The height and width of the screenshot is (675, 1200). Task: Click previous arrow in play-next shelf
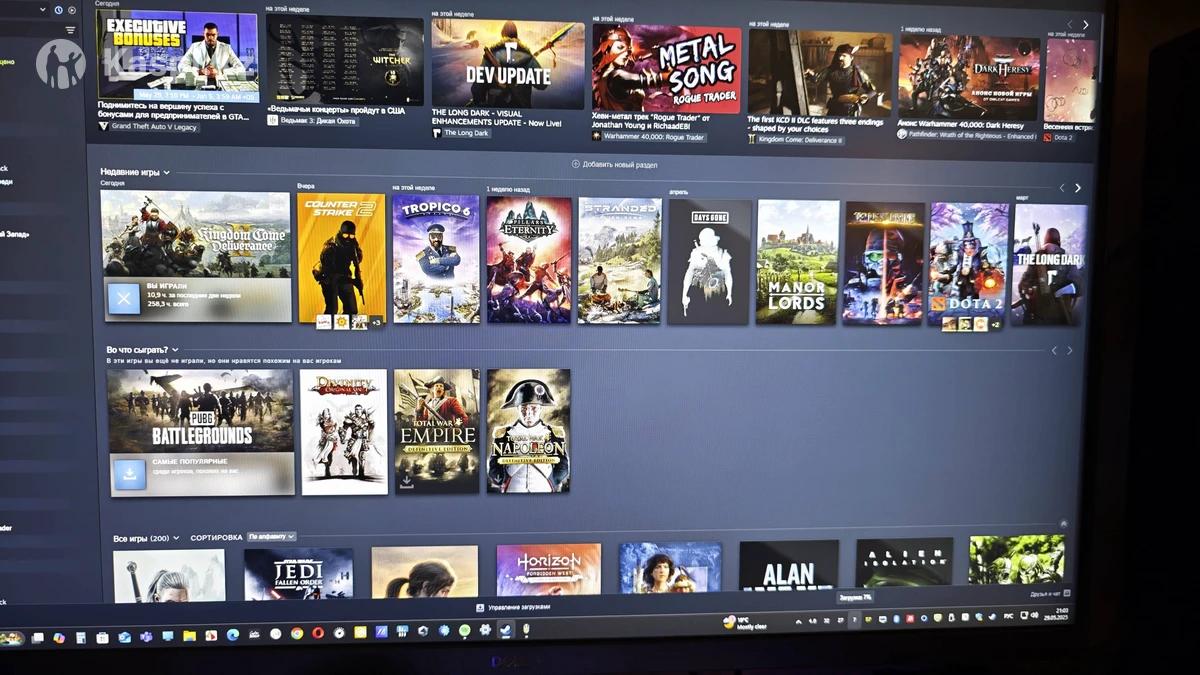pos(1053,351)
